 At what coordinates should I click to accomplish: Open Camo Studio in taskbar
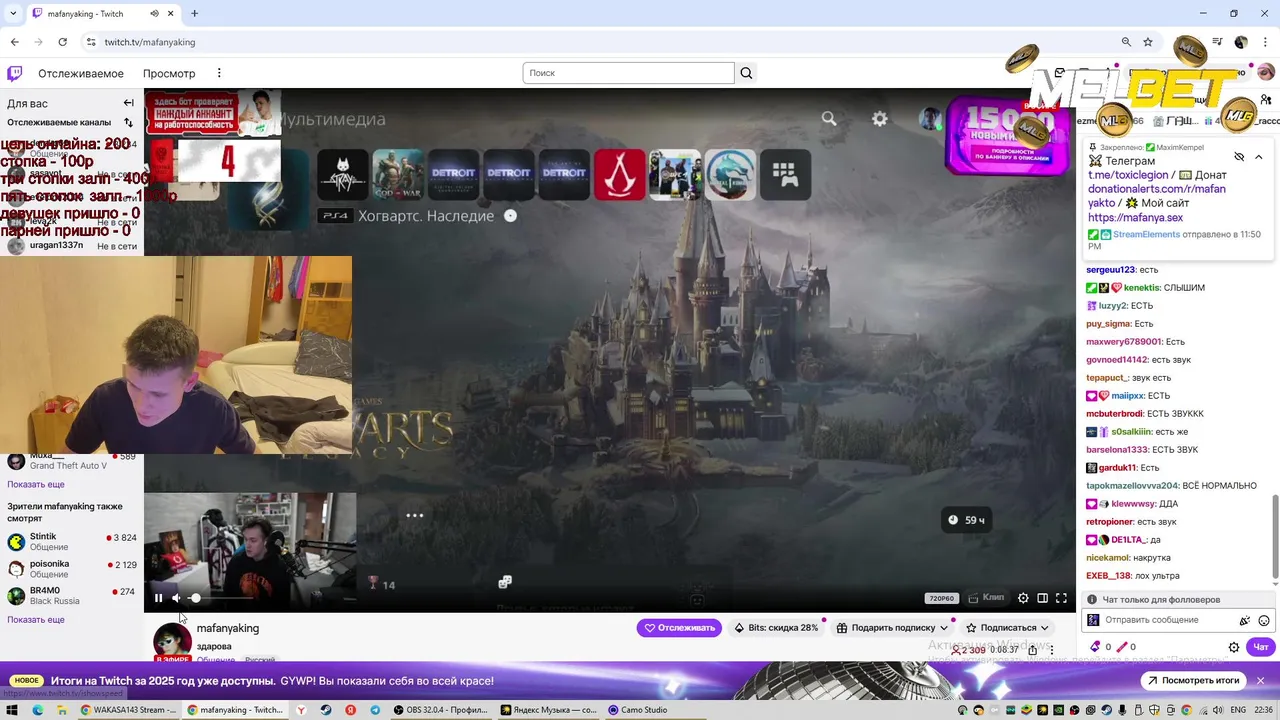[x=638, y=710]
